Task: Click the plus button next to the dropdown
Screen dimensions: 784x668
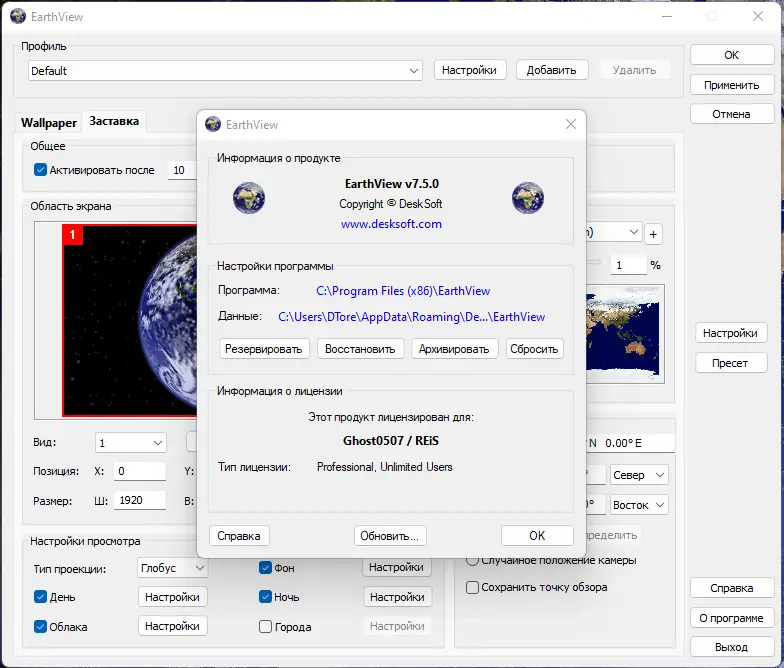Action: 654,234
